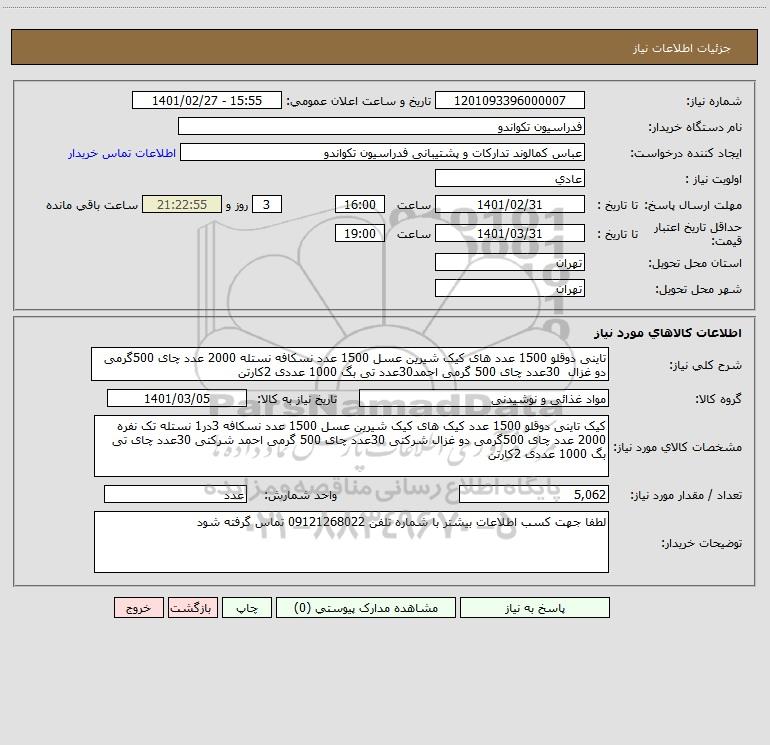Viewport: 770px width, 745px height.
Task: Click the تاریخ و ساعت اعلان عمومی label
Action: pyautogui.click(x=359, y=101)
